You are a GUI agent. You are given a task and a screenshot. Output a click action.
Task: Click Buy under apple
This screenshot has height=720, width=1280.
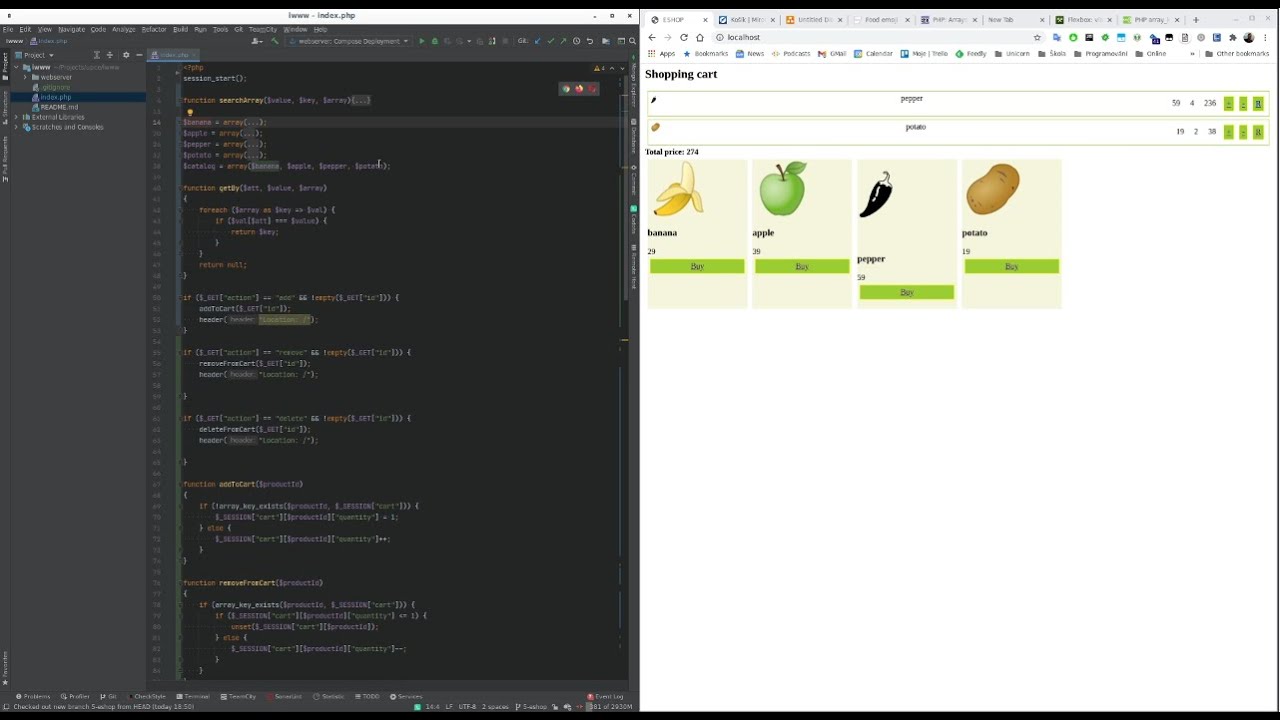point(802,266)
